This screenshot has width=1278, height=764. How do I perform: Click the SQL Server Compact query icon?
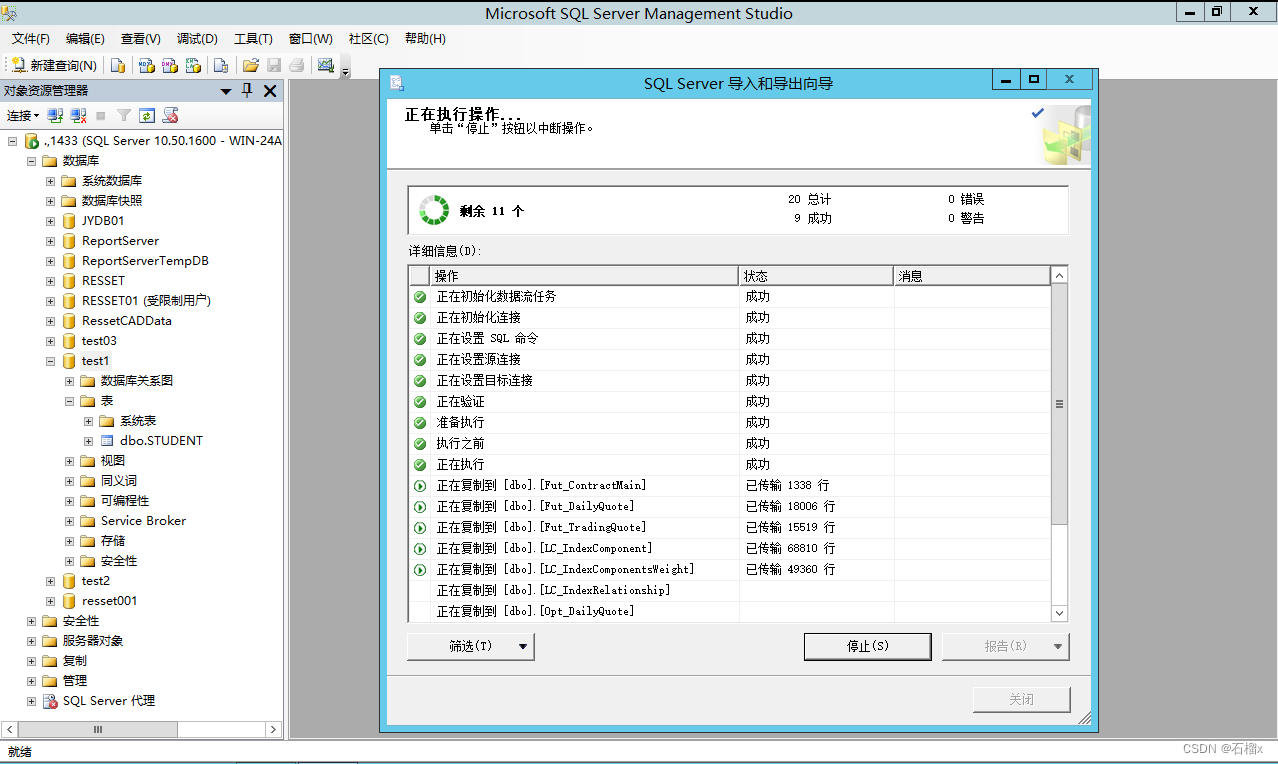pyautogui.click(x=220, y=65)
